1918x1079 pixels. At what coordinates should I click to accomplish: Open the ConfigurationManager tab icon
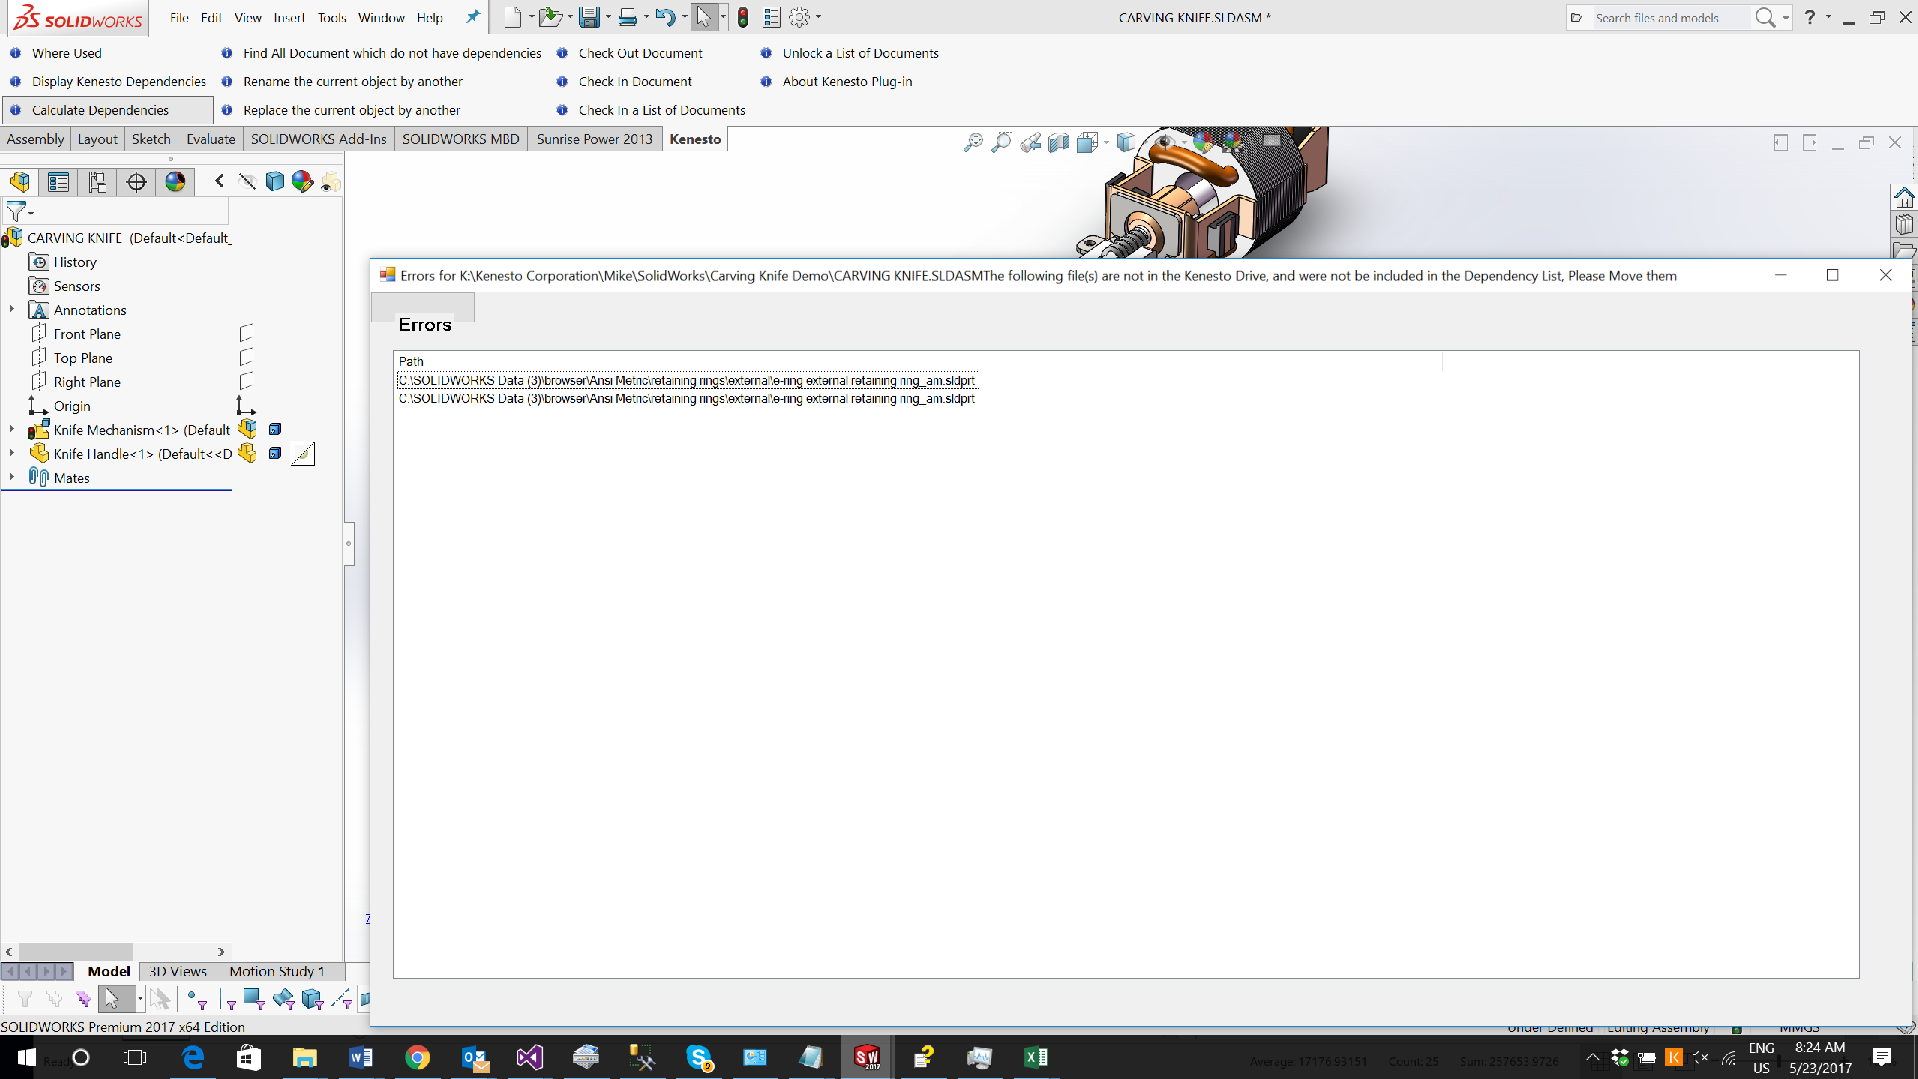pos(97,182)
